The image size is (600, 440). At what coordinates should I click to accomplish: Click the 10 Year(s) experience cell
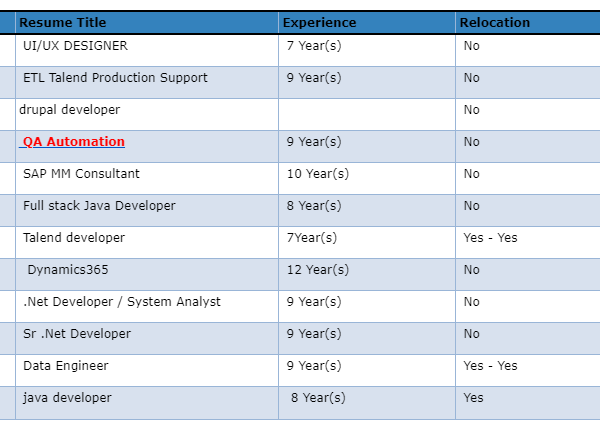318,174
